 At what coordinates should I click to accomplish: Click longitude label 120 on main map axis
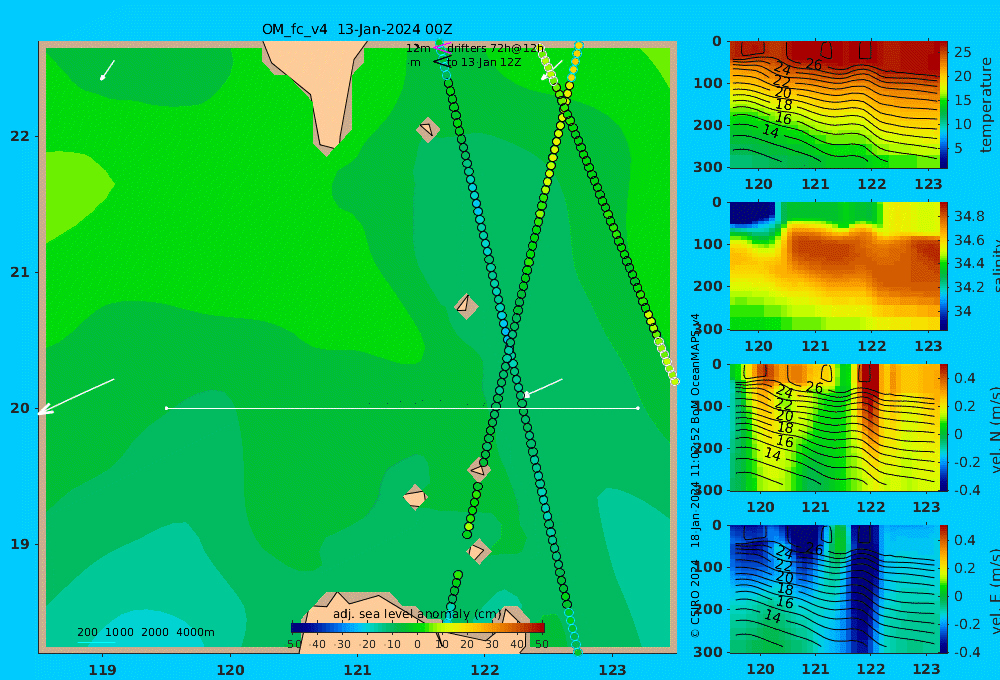point(230,670)
